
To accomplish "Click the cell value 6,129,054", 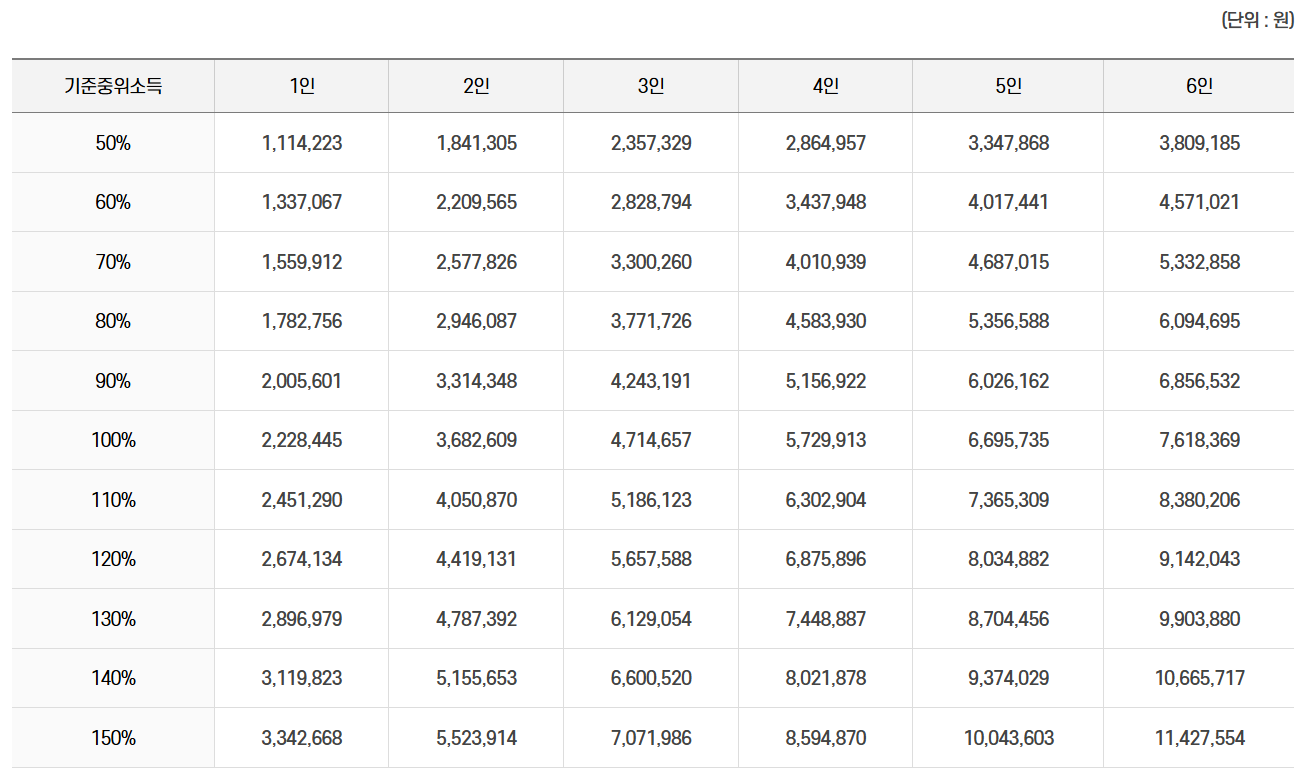I will pos(651,619).
